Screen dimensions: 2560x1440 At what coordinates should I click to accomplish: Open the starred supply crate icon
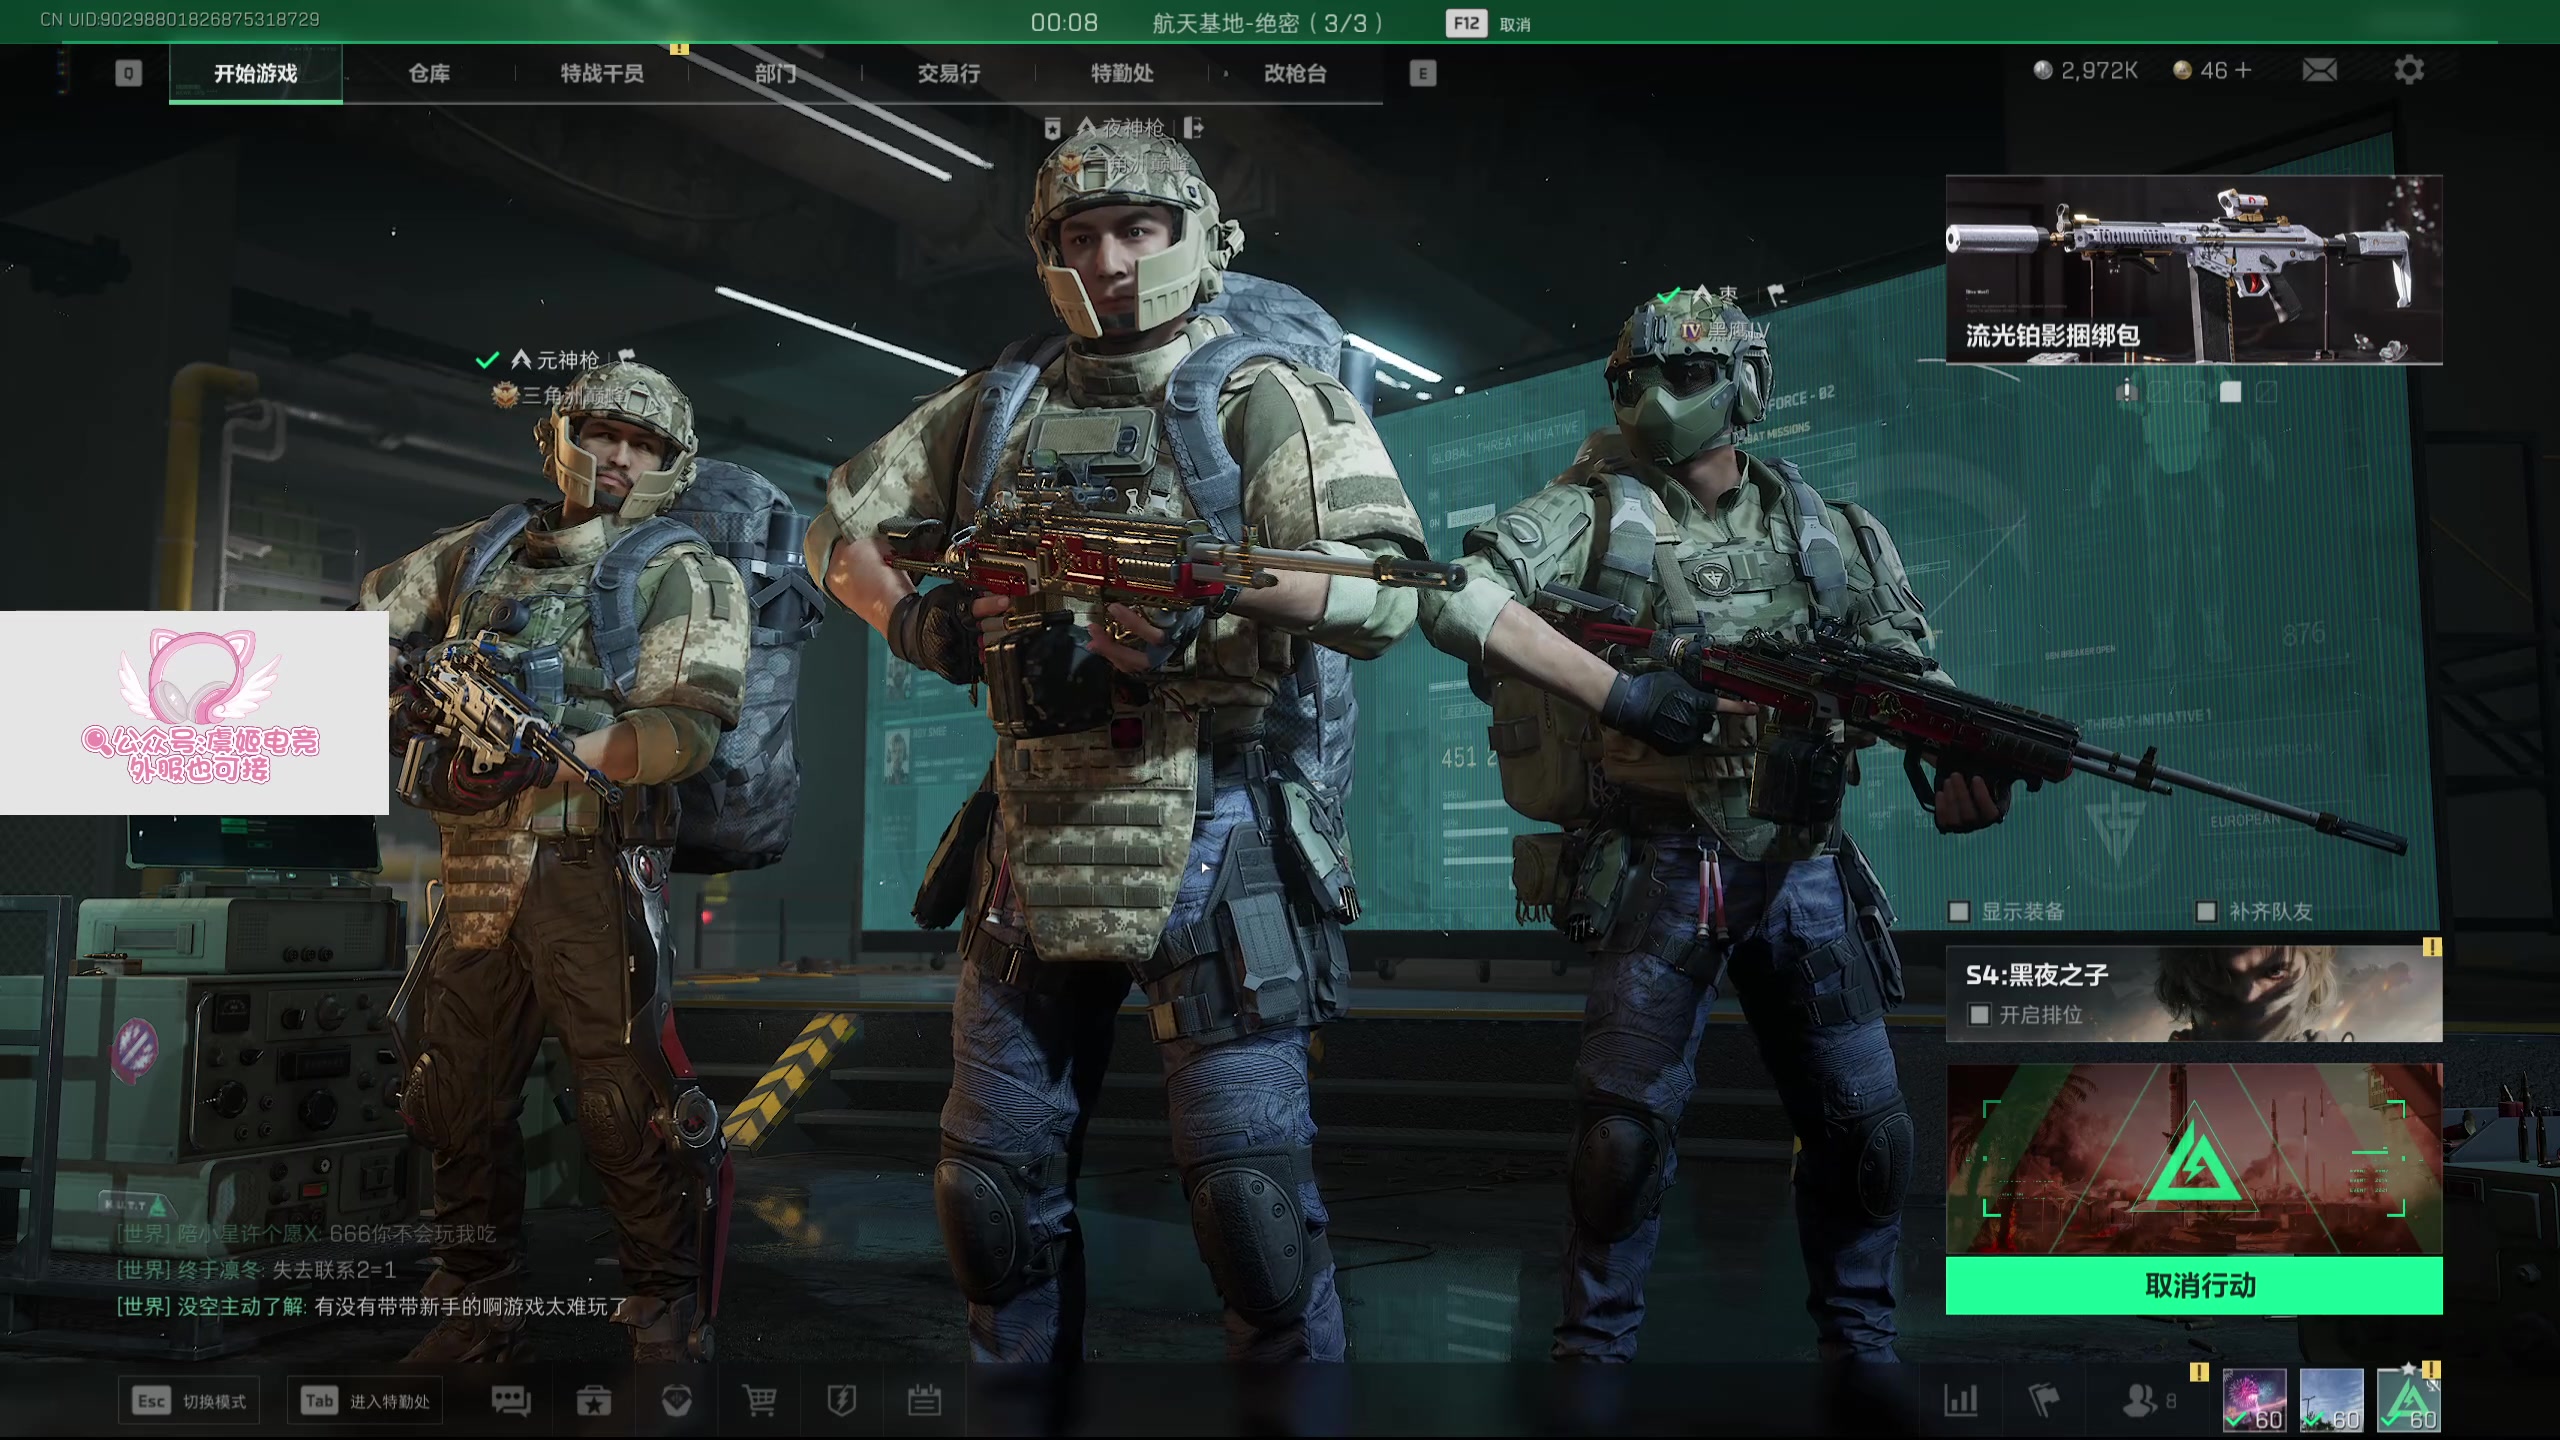coord(594,1401)
